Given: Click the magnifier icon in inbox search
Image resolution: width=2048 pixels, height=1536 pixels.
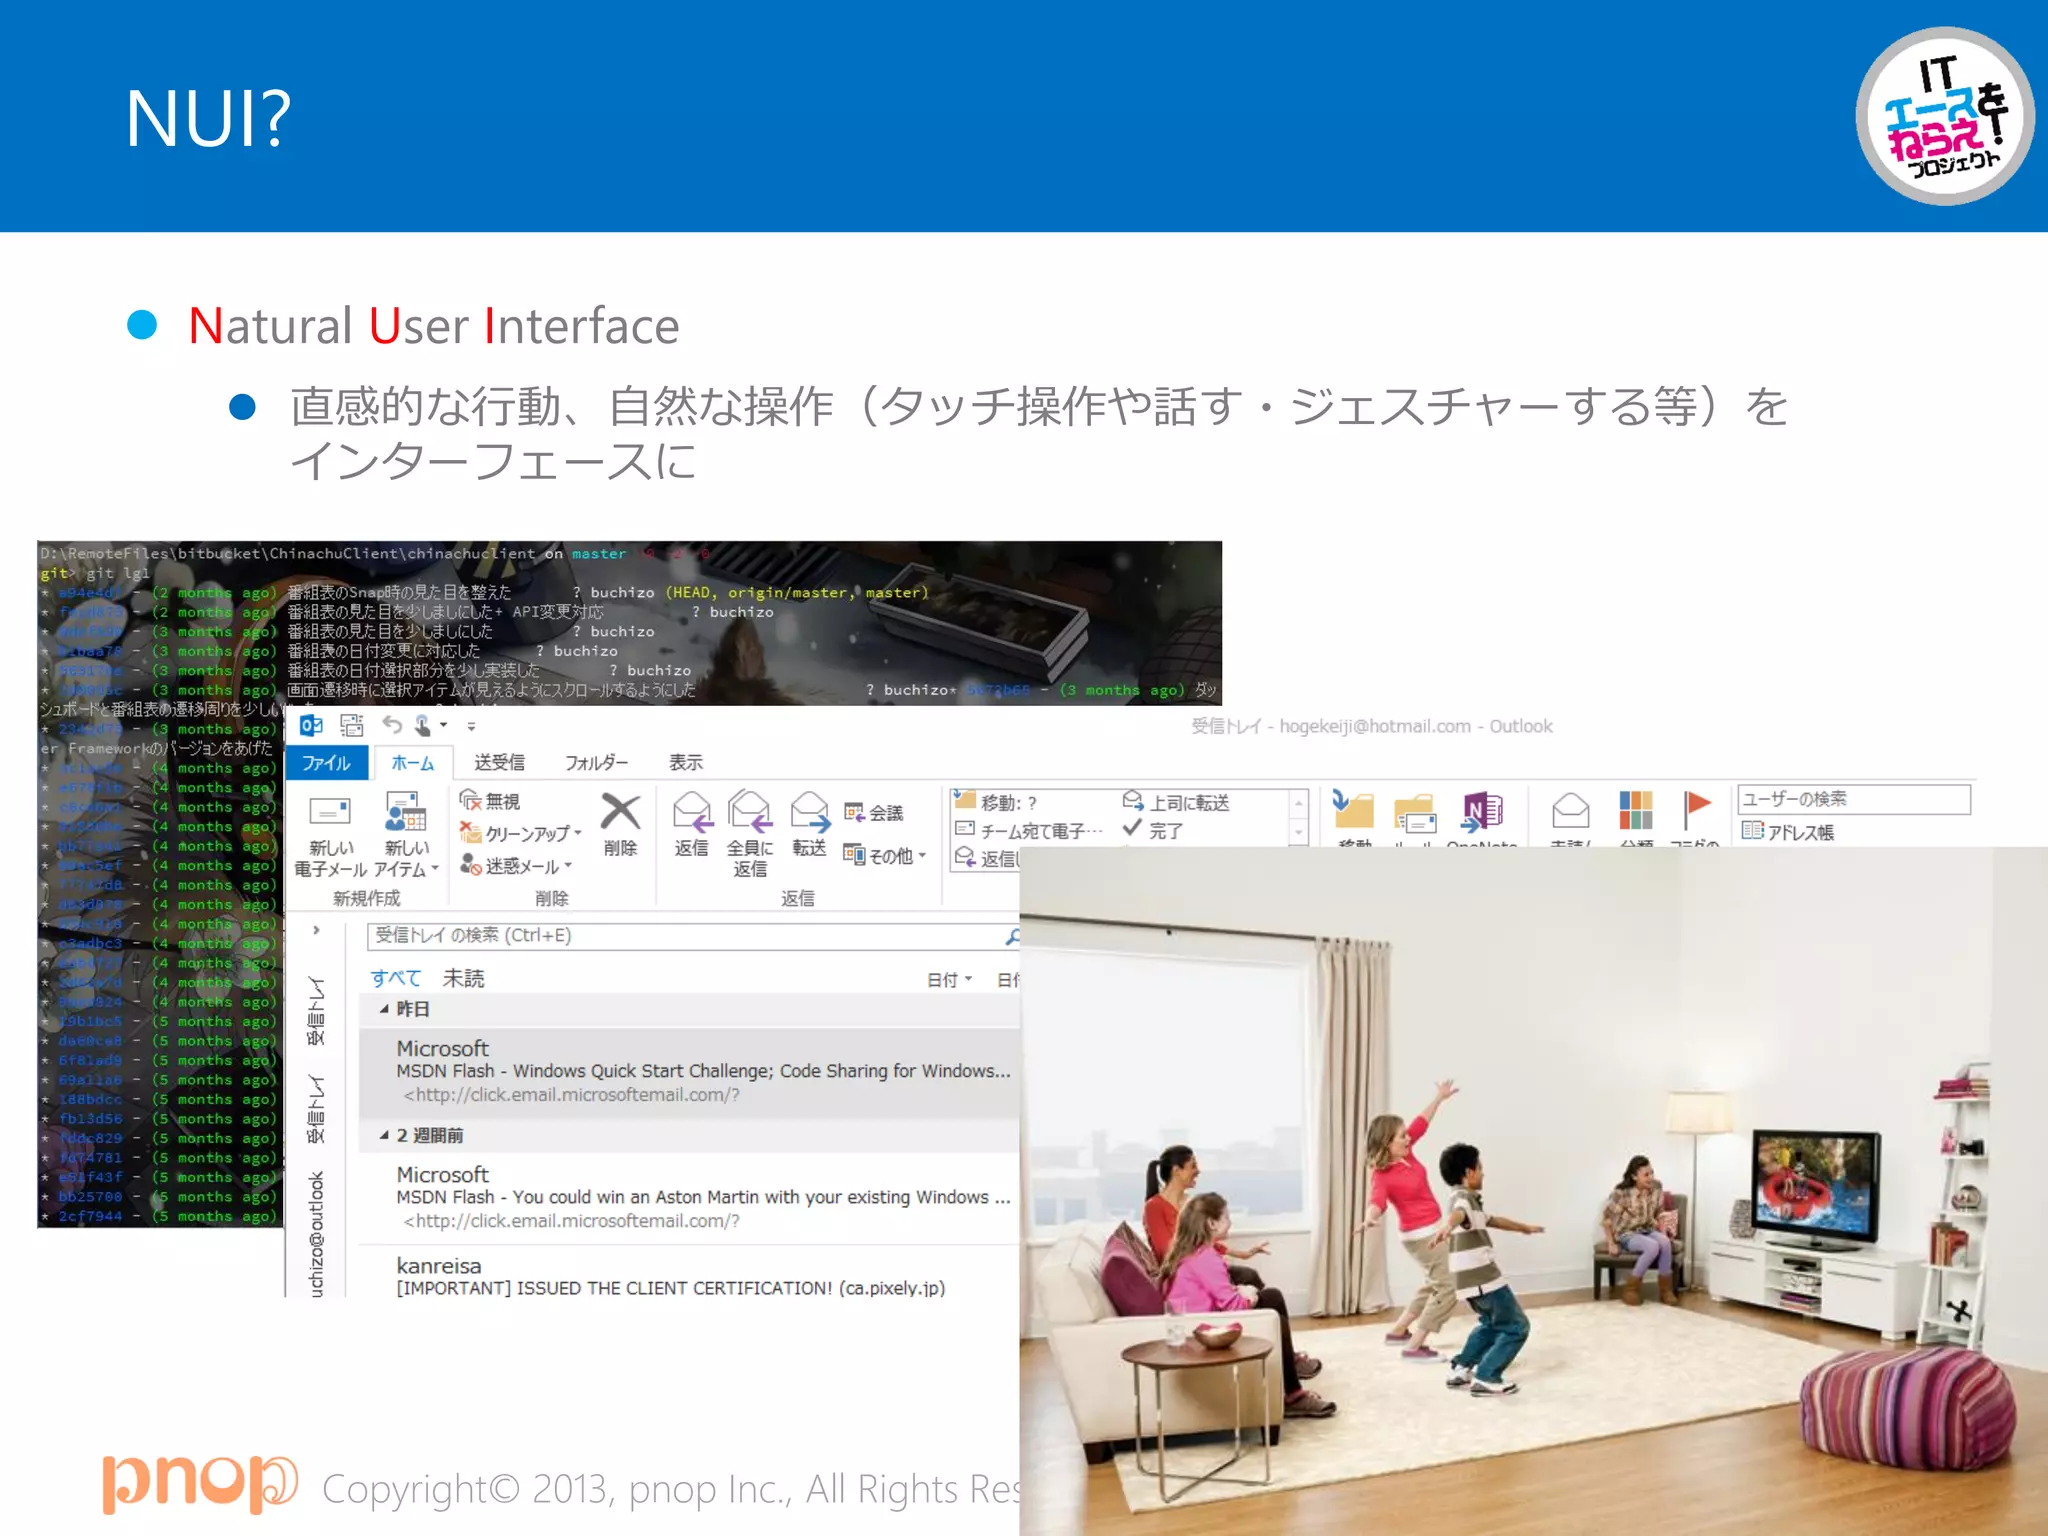Looking at the screenshot, I should coord(1012,936).
